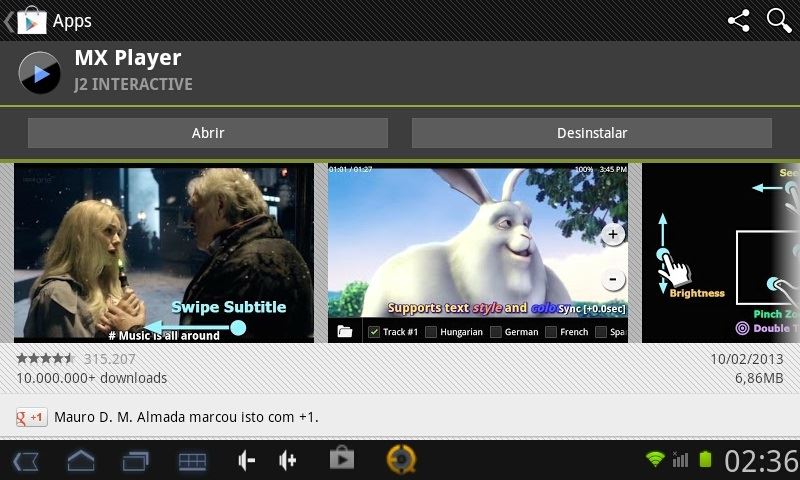The image size is (800, 480).
Task: Tap the volume down icon
Action: [x=246, y=461]
